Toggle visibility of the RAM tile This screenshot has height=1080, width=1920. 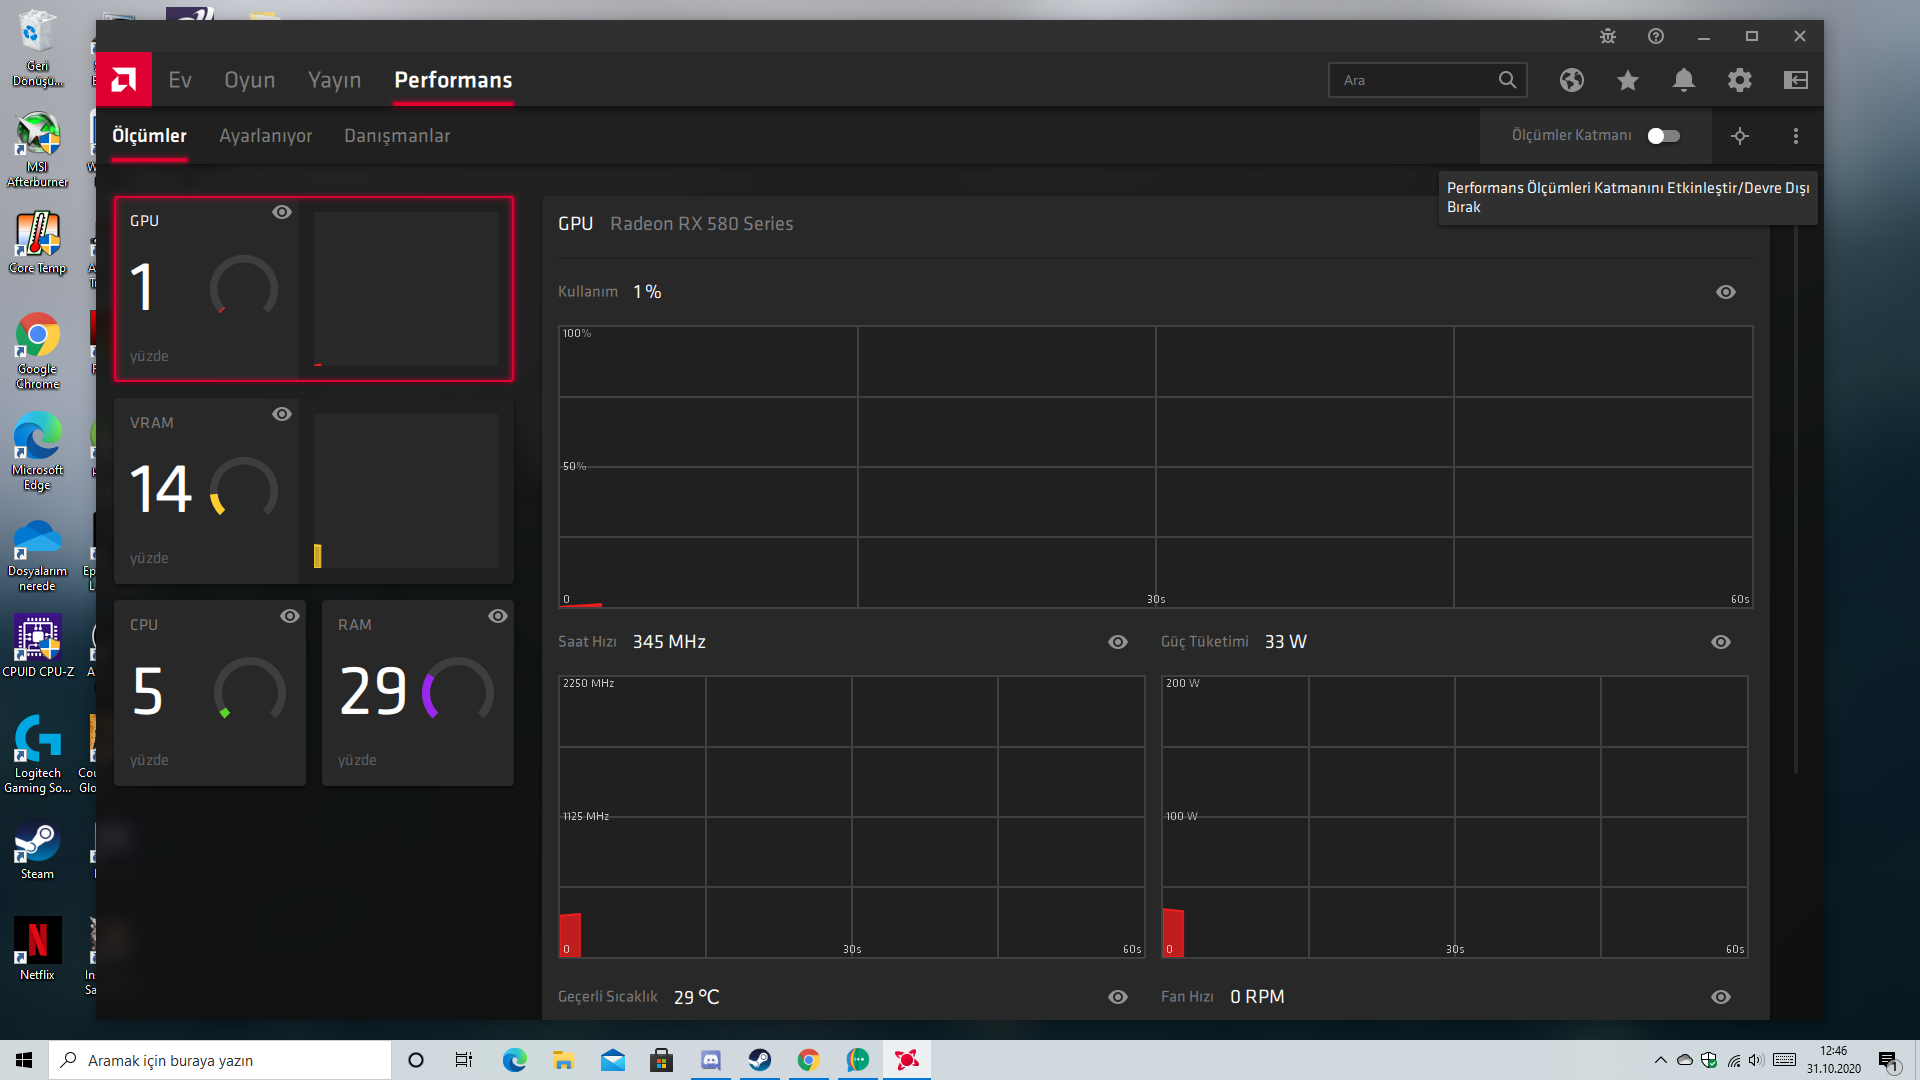coord(497,616)
